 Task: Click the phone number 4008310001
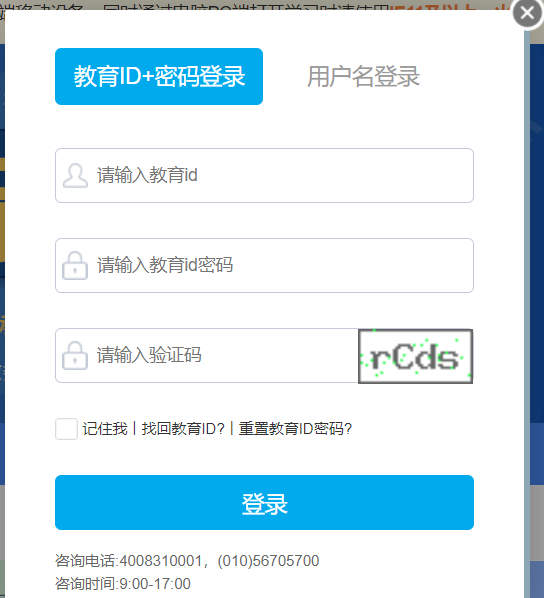(161, 561)
